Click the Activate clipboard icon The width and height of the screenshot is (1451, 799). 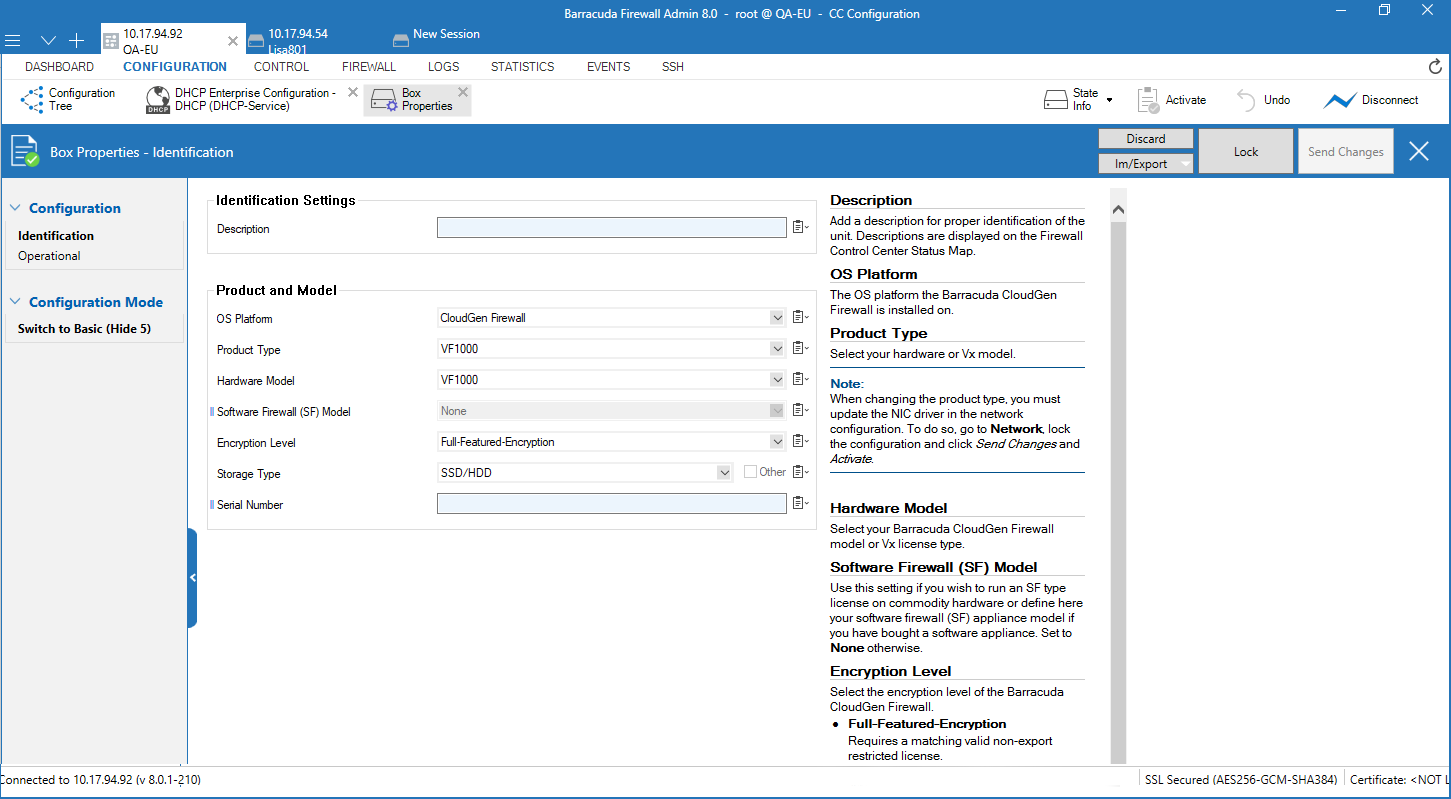click(x=1148, y=100)
